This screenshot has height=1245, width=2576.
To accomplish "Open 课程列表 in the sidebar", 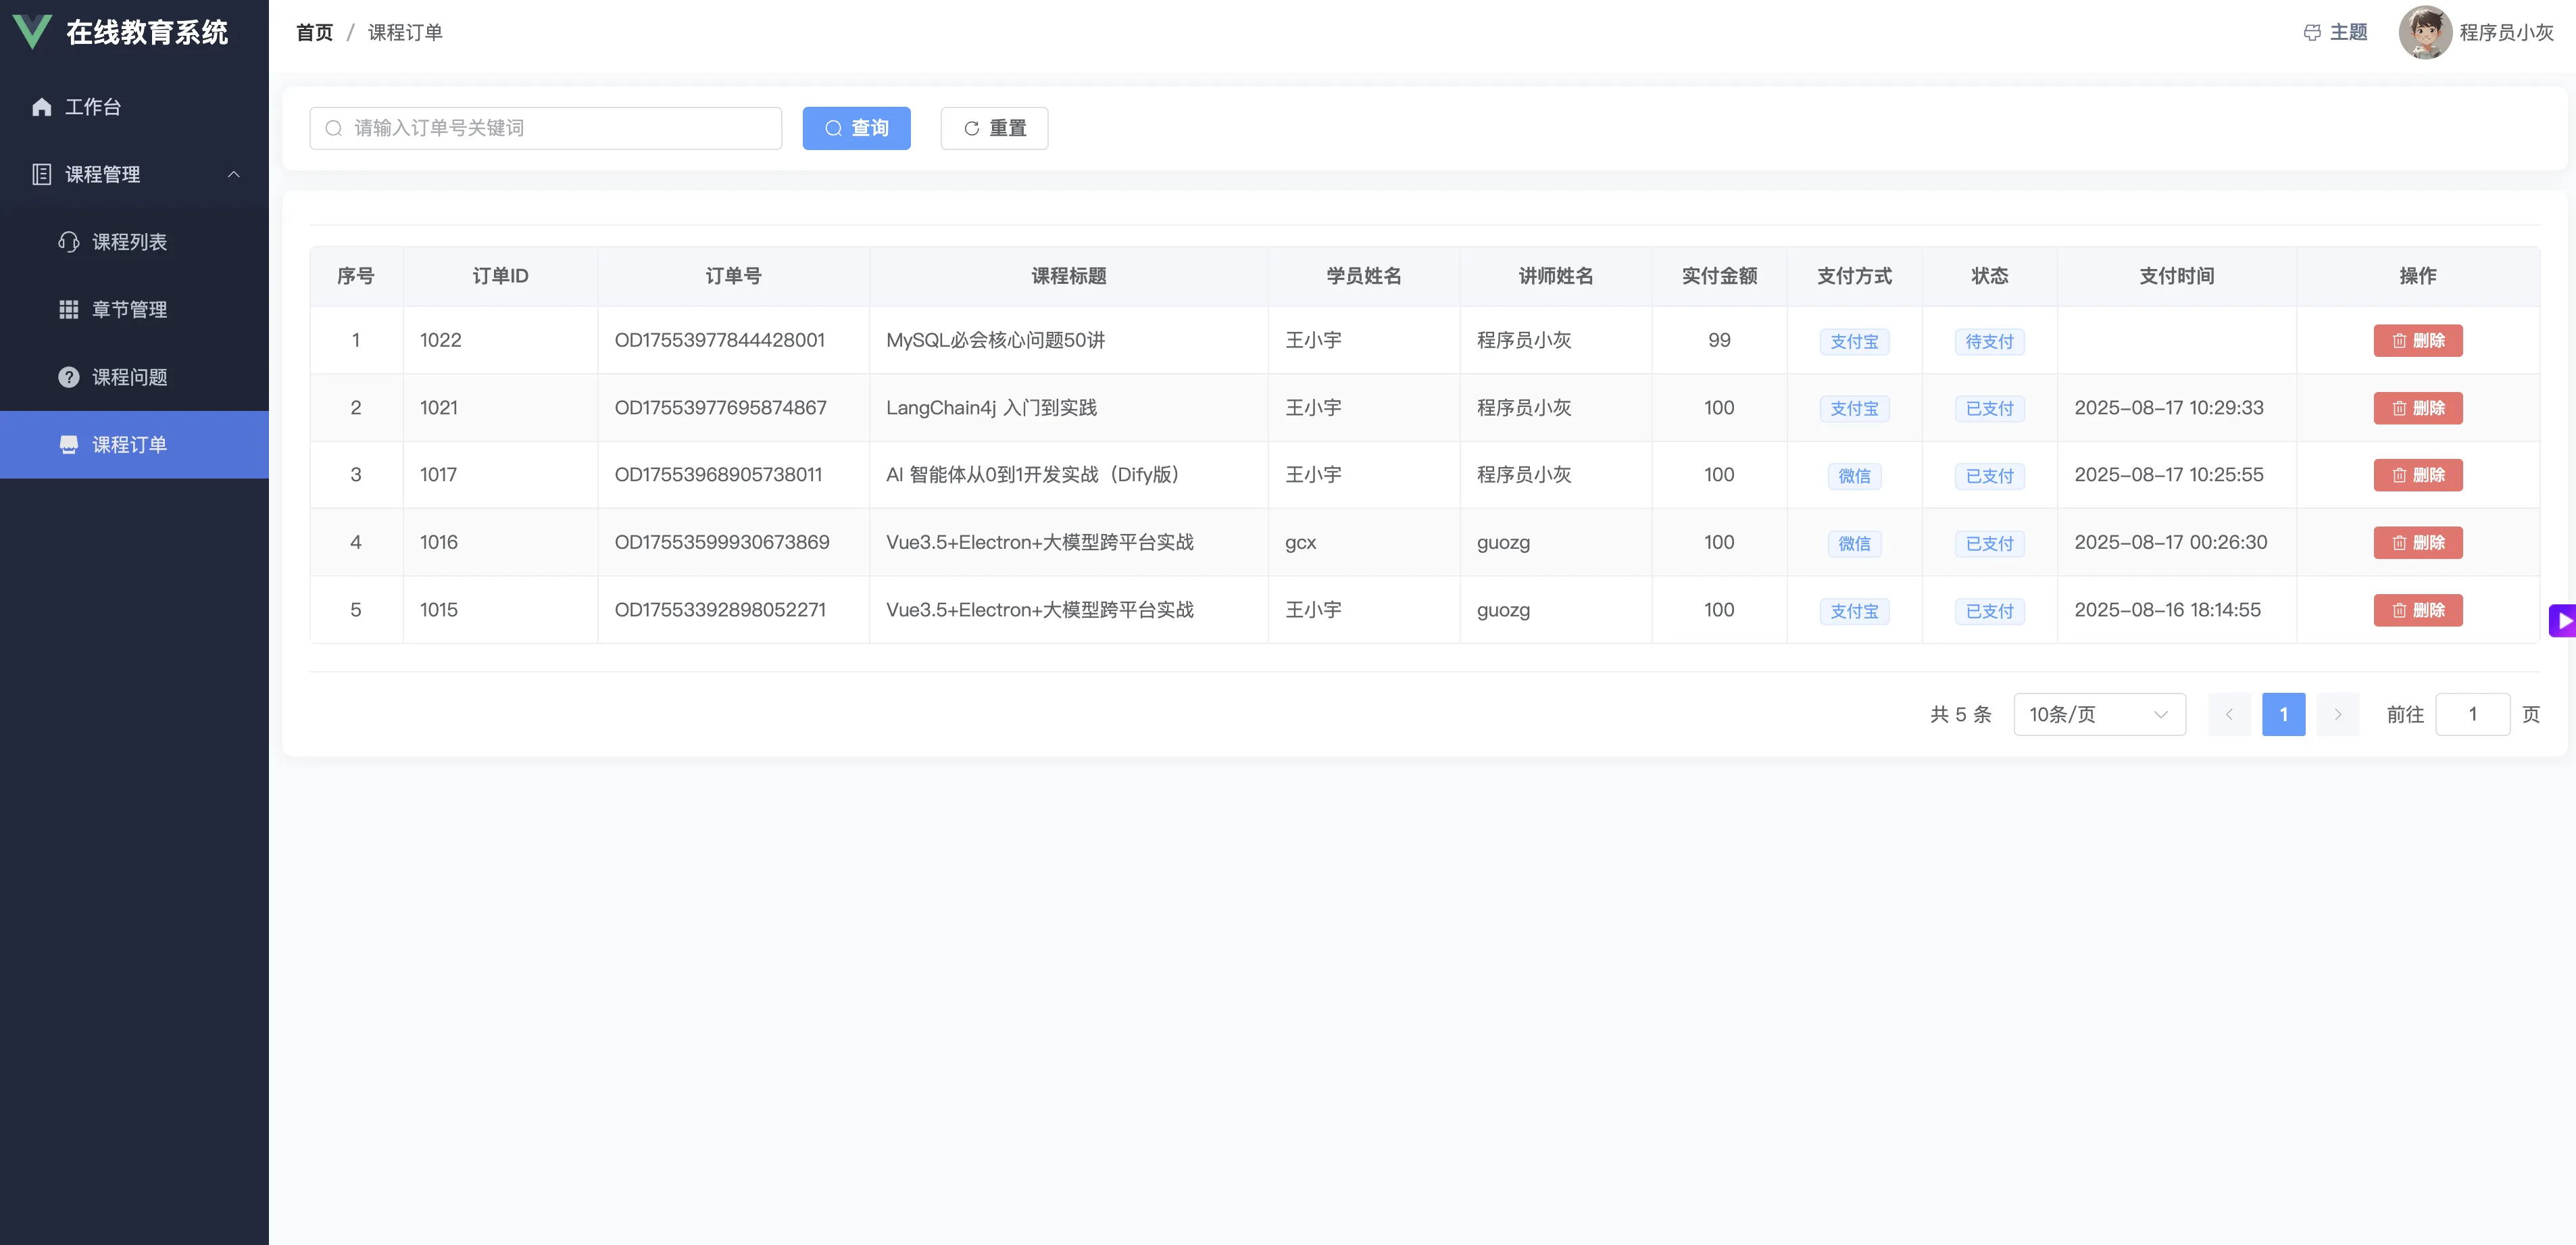I will click(129, 242).
